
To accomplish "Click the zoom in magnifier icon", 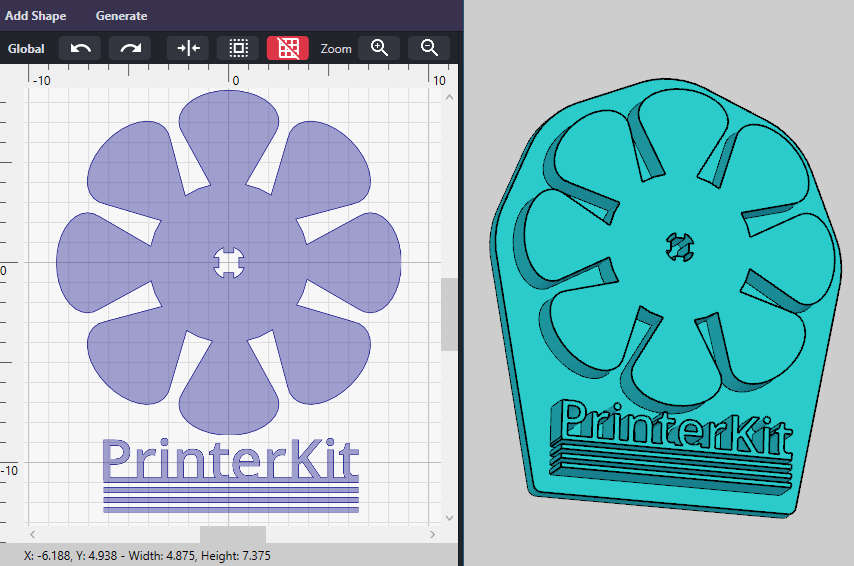I will pyautogui.click(x=379, y=48).
